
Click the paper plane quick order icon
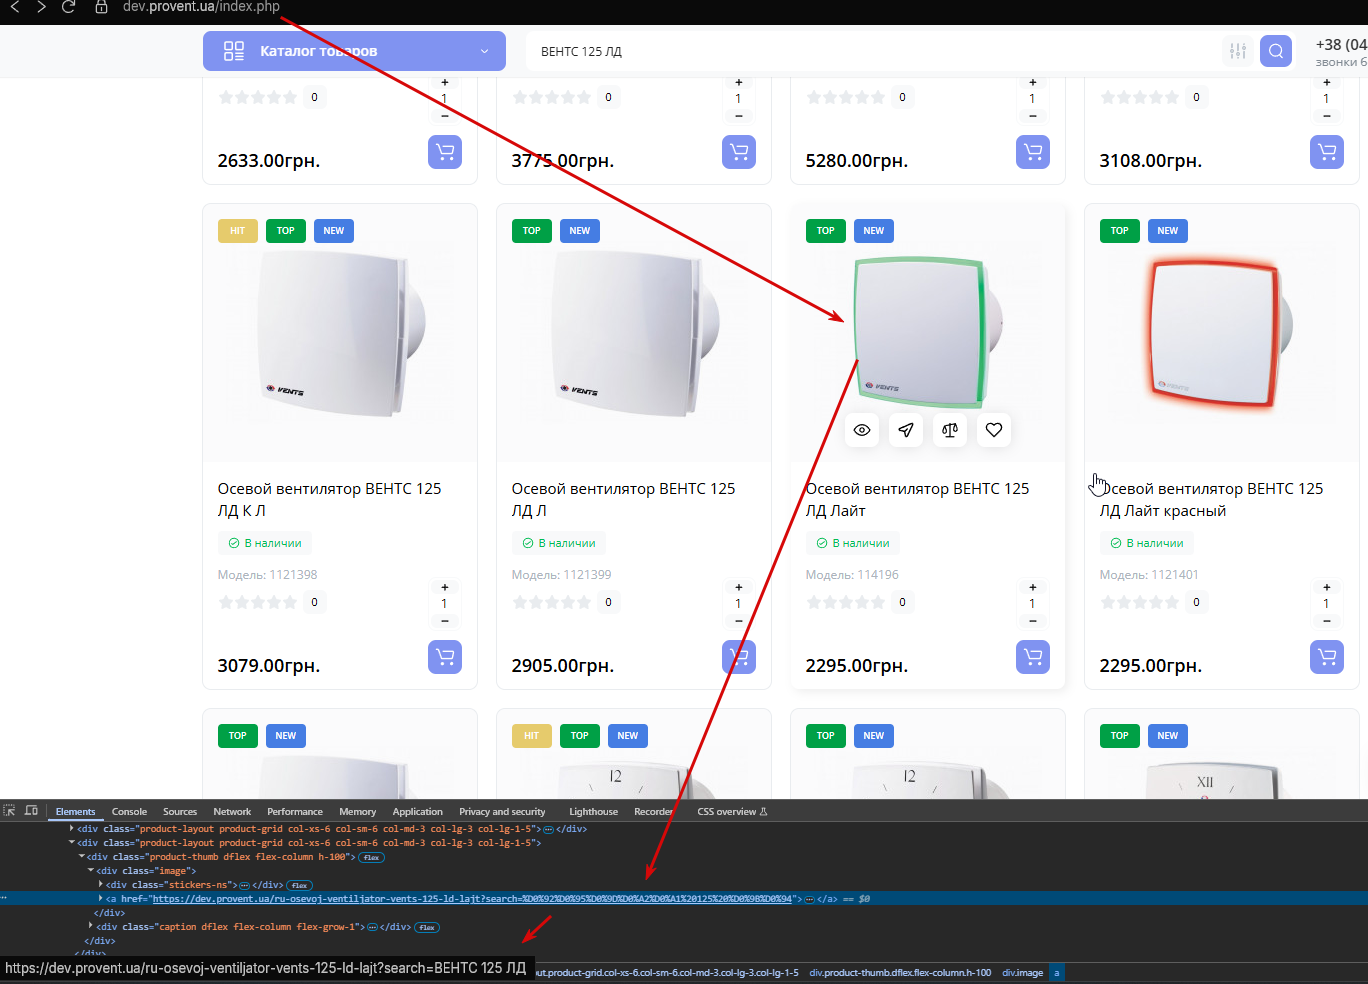point(906,430)
